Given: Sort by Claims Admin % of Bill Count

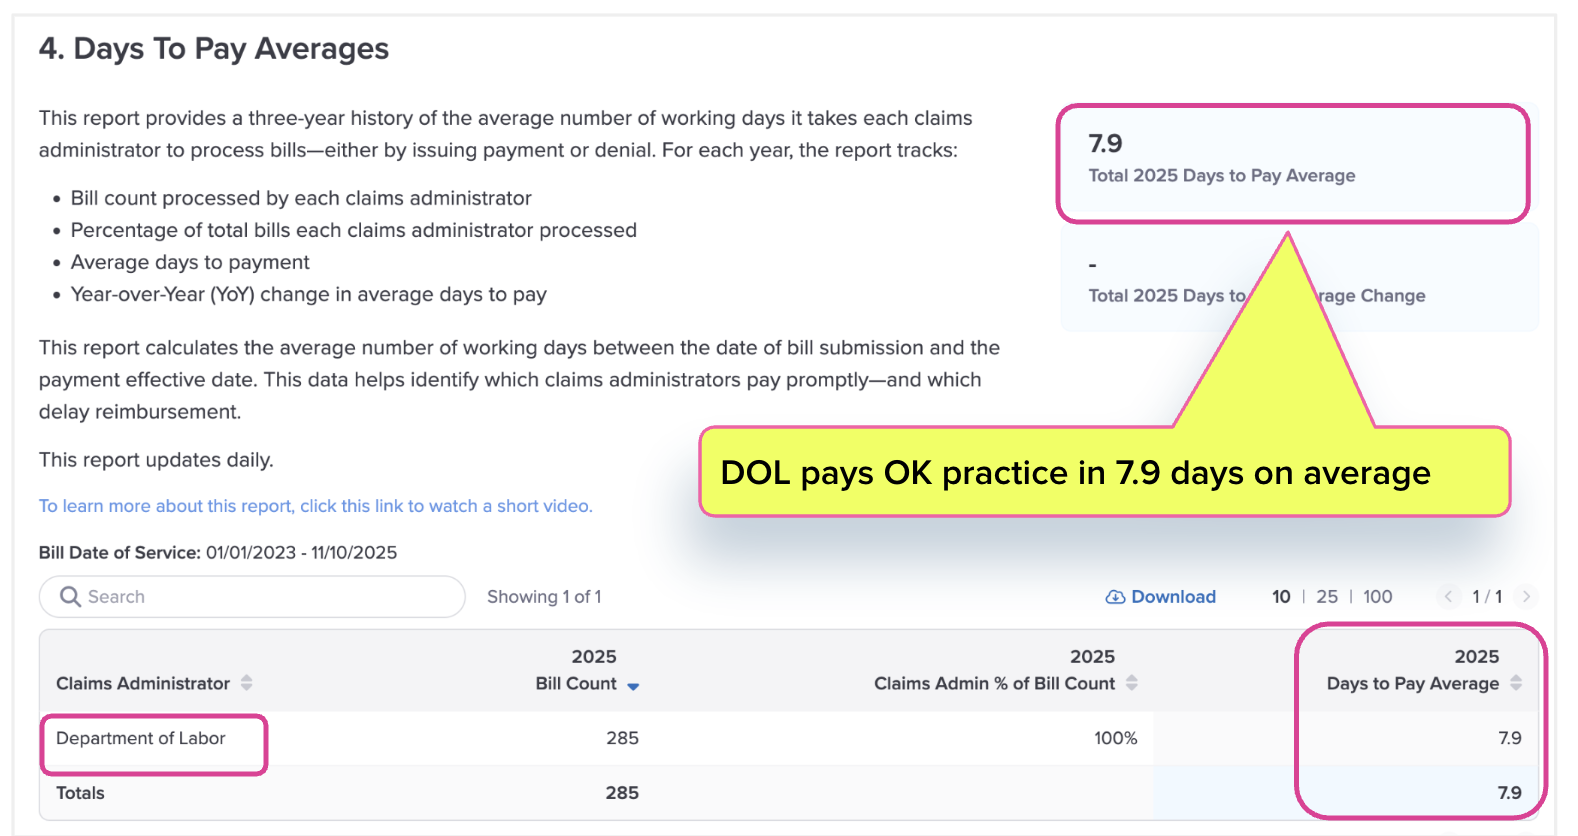Looking at the screenshot, I should 1132,683.
